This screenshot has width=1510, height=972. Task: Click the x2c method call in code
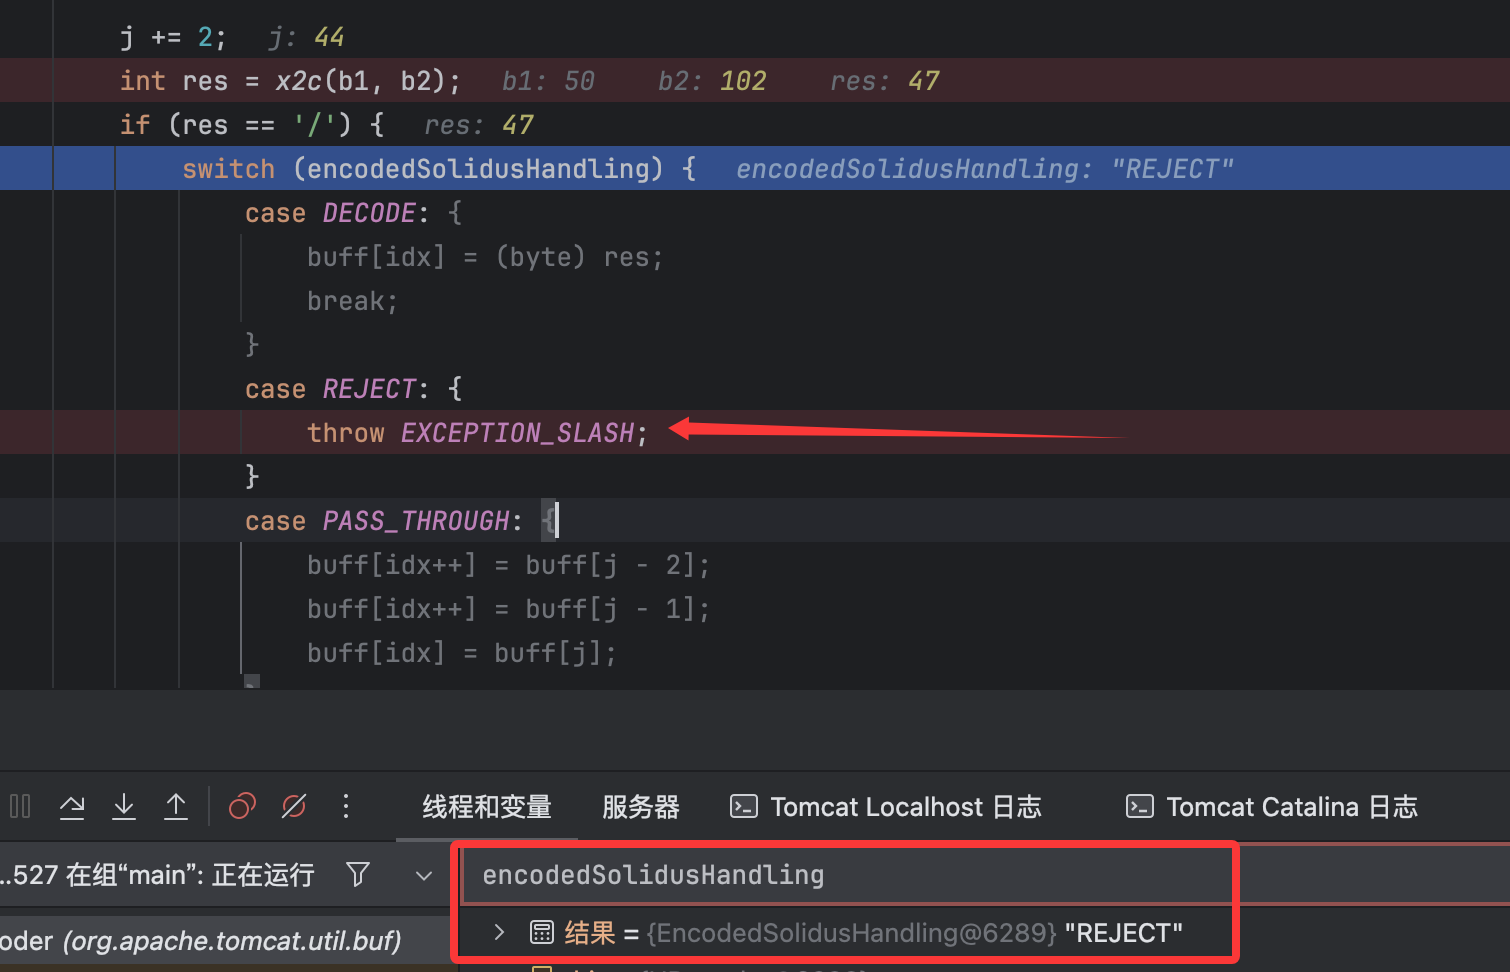299,81
